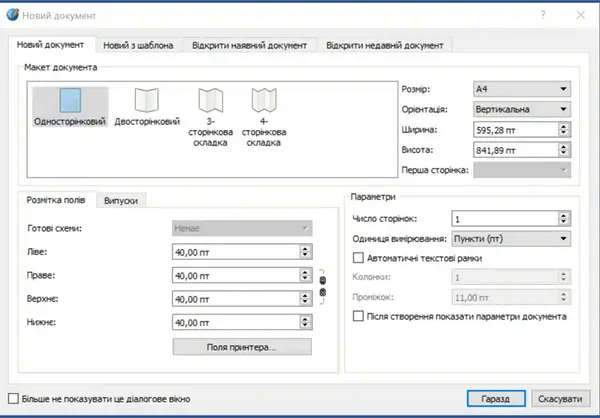This screenshot has height=418, width=600.
Task: Toggle the margin link chain icon
Action: (323, 286)
